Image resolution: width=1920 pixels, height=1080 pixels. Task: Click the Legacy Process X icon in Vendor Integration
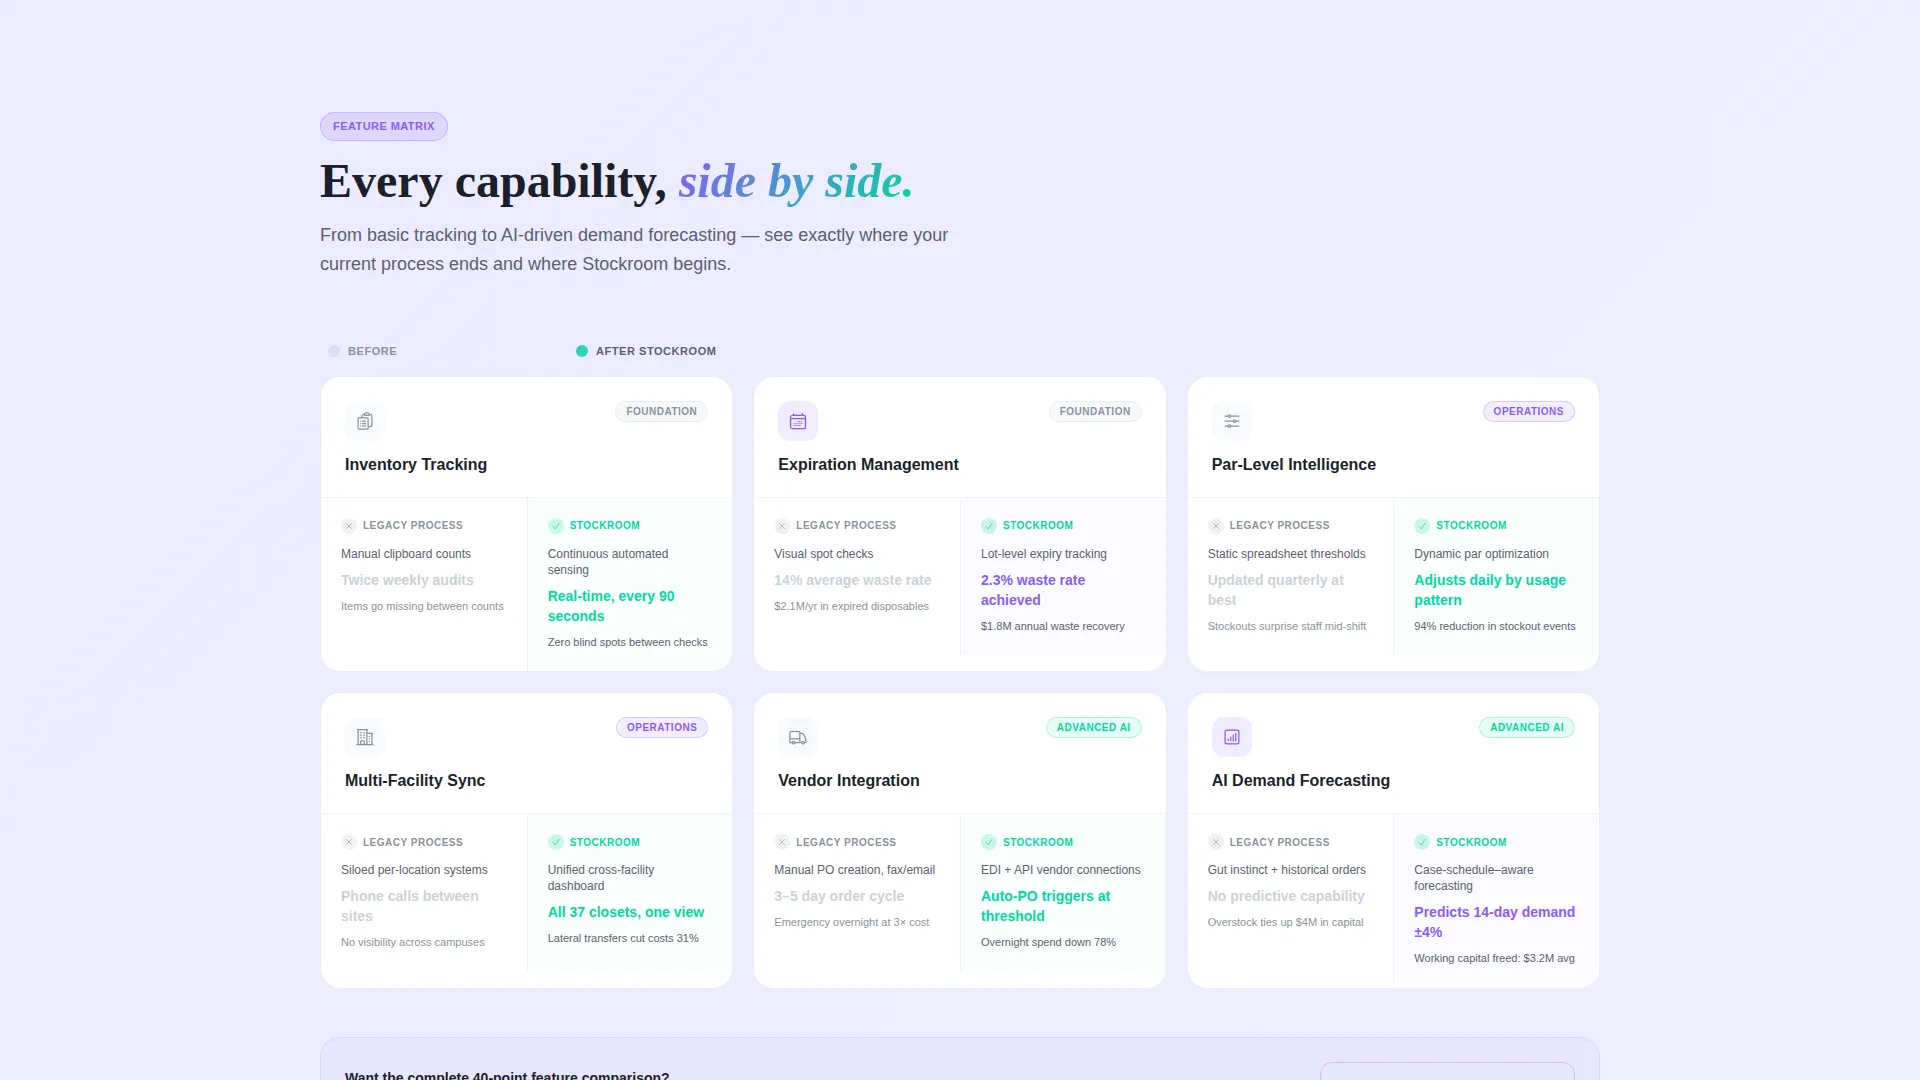pyautogui.click(x=782, y=842)
